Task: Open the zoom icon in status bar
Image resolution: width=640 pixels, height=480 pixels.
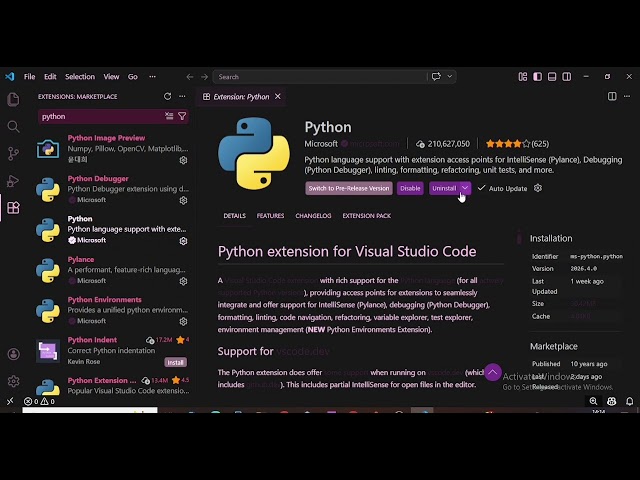Action: click(593, 401)
